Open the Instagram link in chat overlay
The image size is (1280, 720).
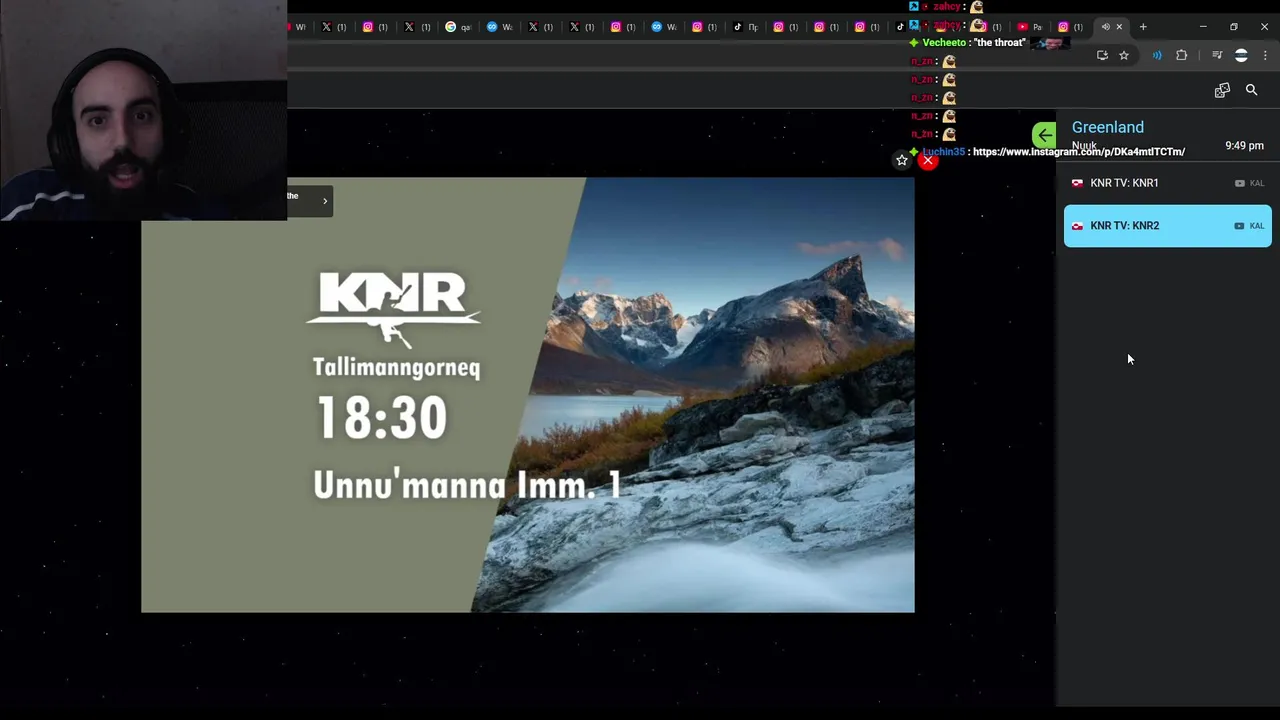click(x=1078, y=152)
